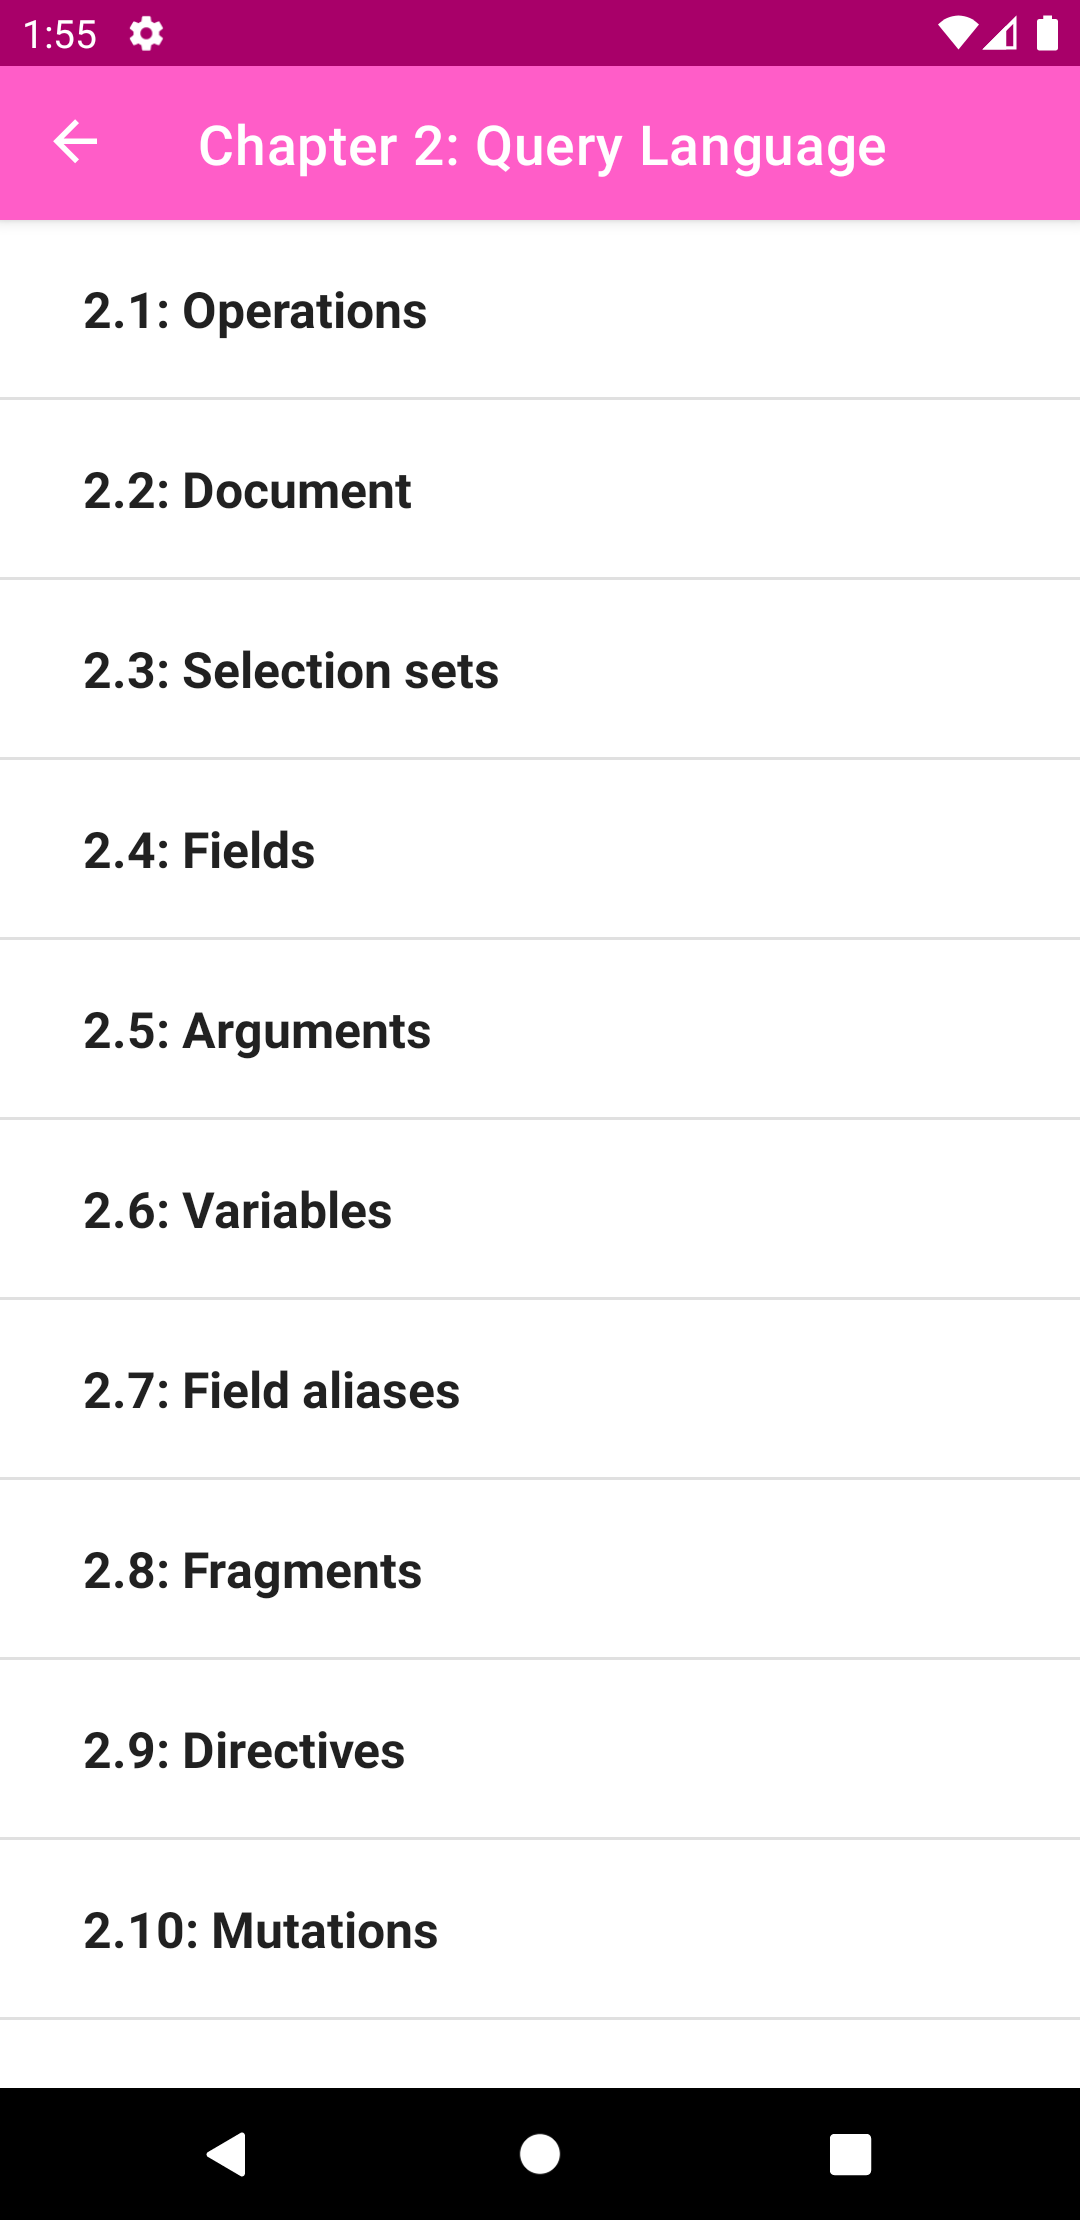Image resolution: width=1080 pixels, height=2220 pixels.
Task: Open 2.6: Variables lesson
Action: pos(540,1210)
